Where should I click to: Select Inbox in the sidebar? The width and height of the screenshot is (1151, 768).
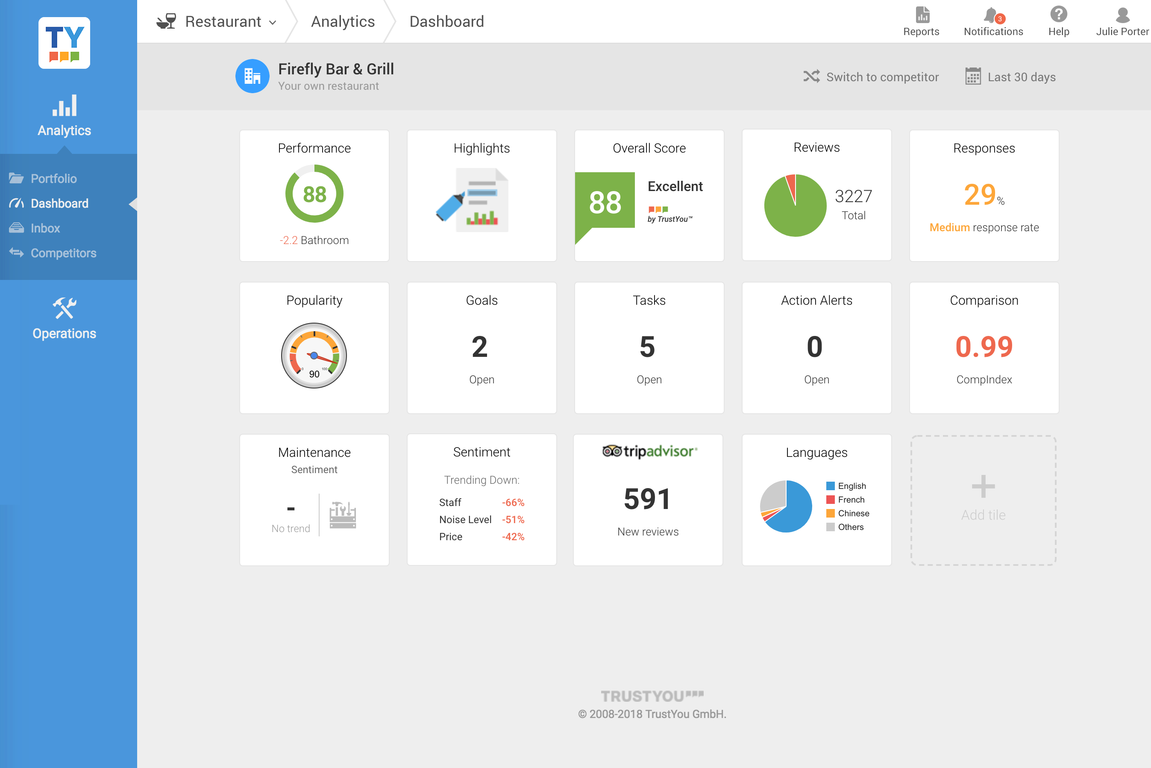click(45, 229)
